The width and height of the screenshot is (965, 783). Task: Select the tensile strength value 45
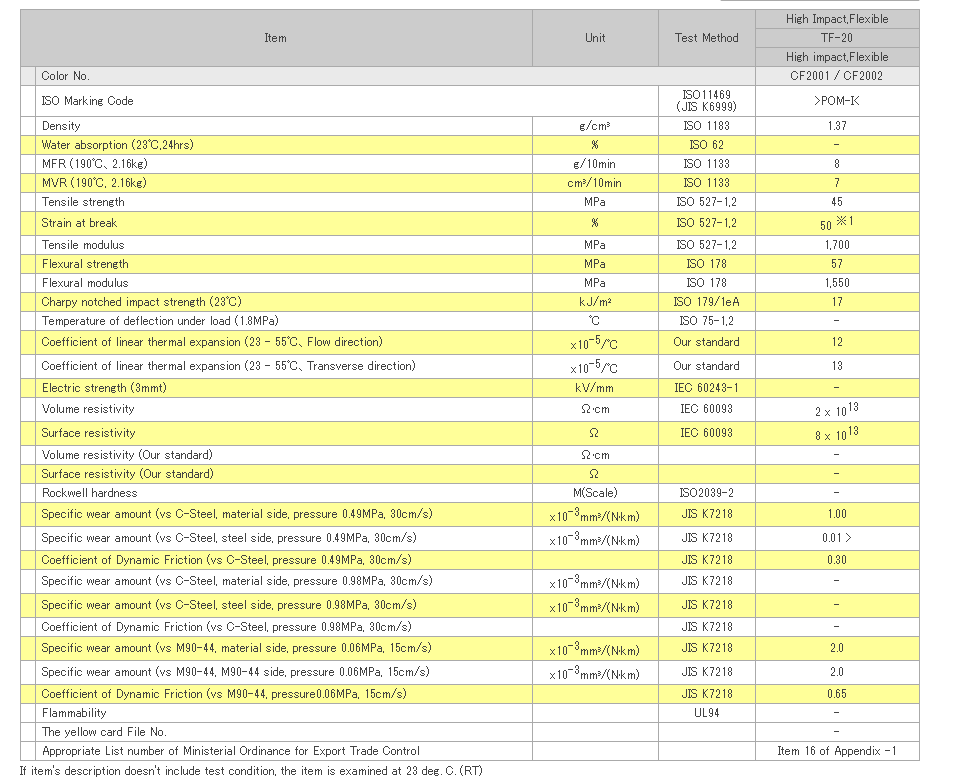(x=837, y=203)
